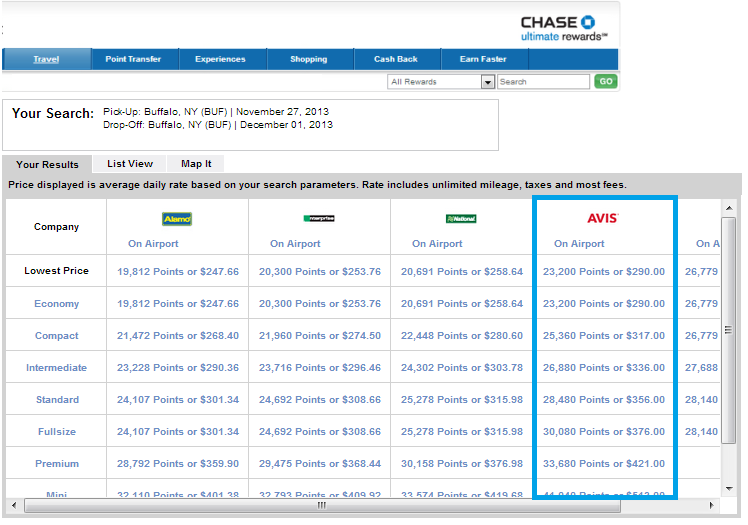Screen dimensions: 748x525
Task: Select National Compact 22,448 Points rate
Action: pyautogui.click(x=462, y=336)
